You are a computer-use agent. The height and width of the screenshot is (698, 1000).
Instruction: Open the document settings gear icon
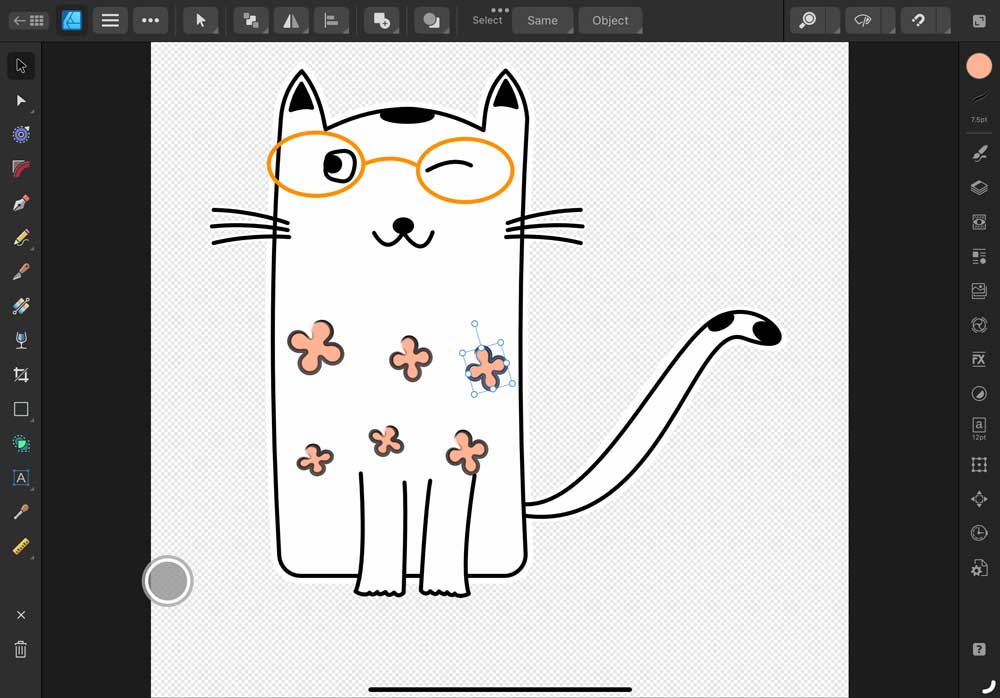pos(979,567)
